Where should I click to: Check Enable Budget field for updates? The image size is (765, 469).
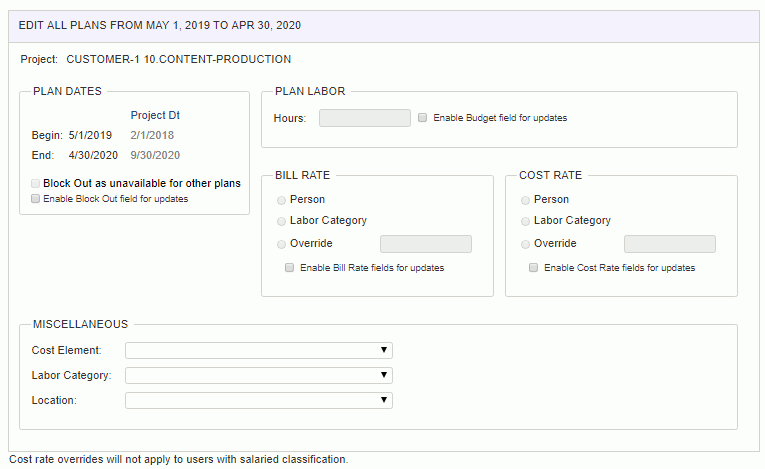[423, 118]
